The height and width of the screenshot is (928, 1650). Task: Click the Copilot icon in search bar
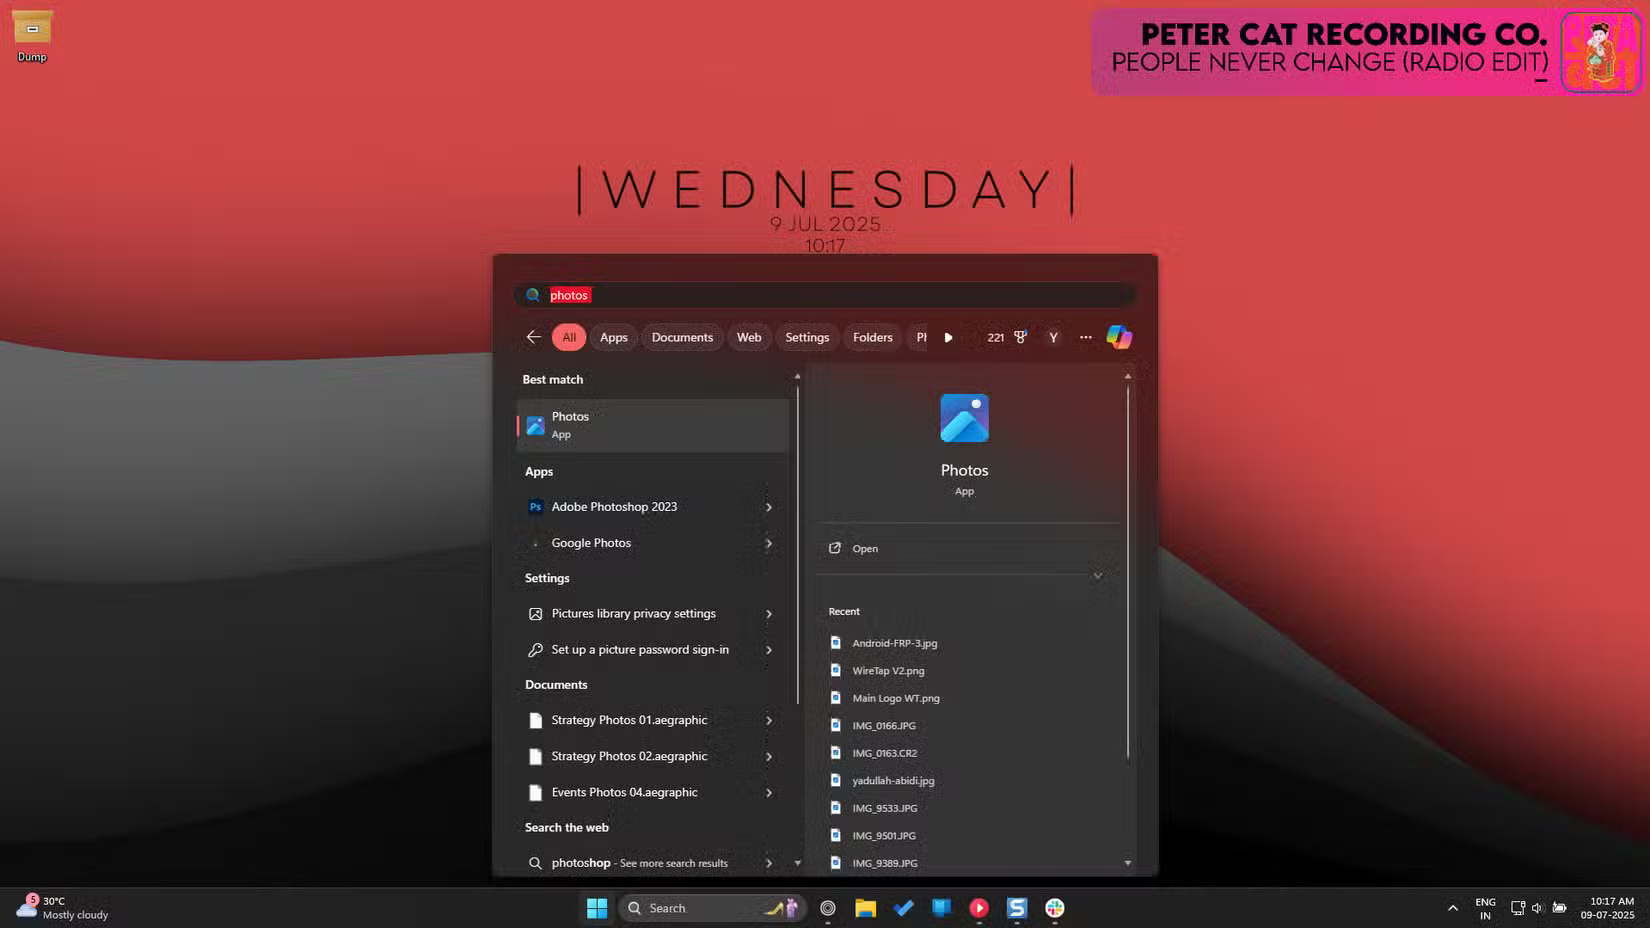(x=1119, y=337)
